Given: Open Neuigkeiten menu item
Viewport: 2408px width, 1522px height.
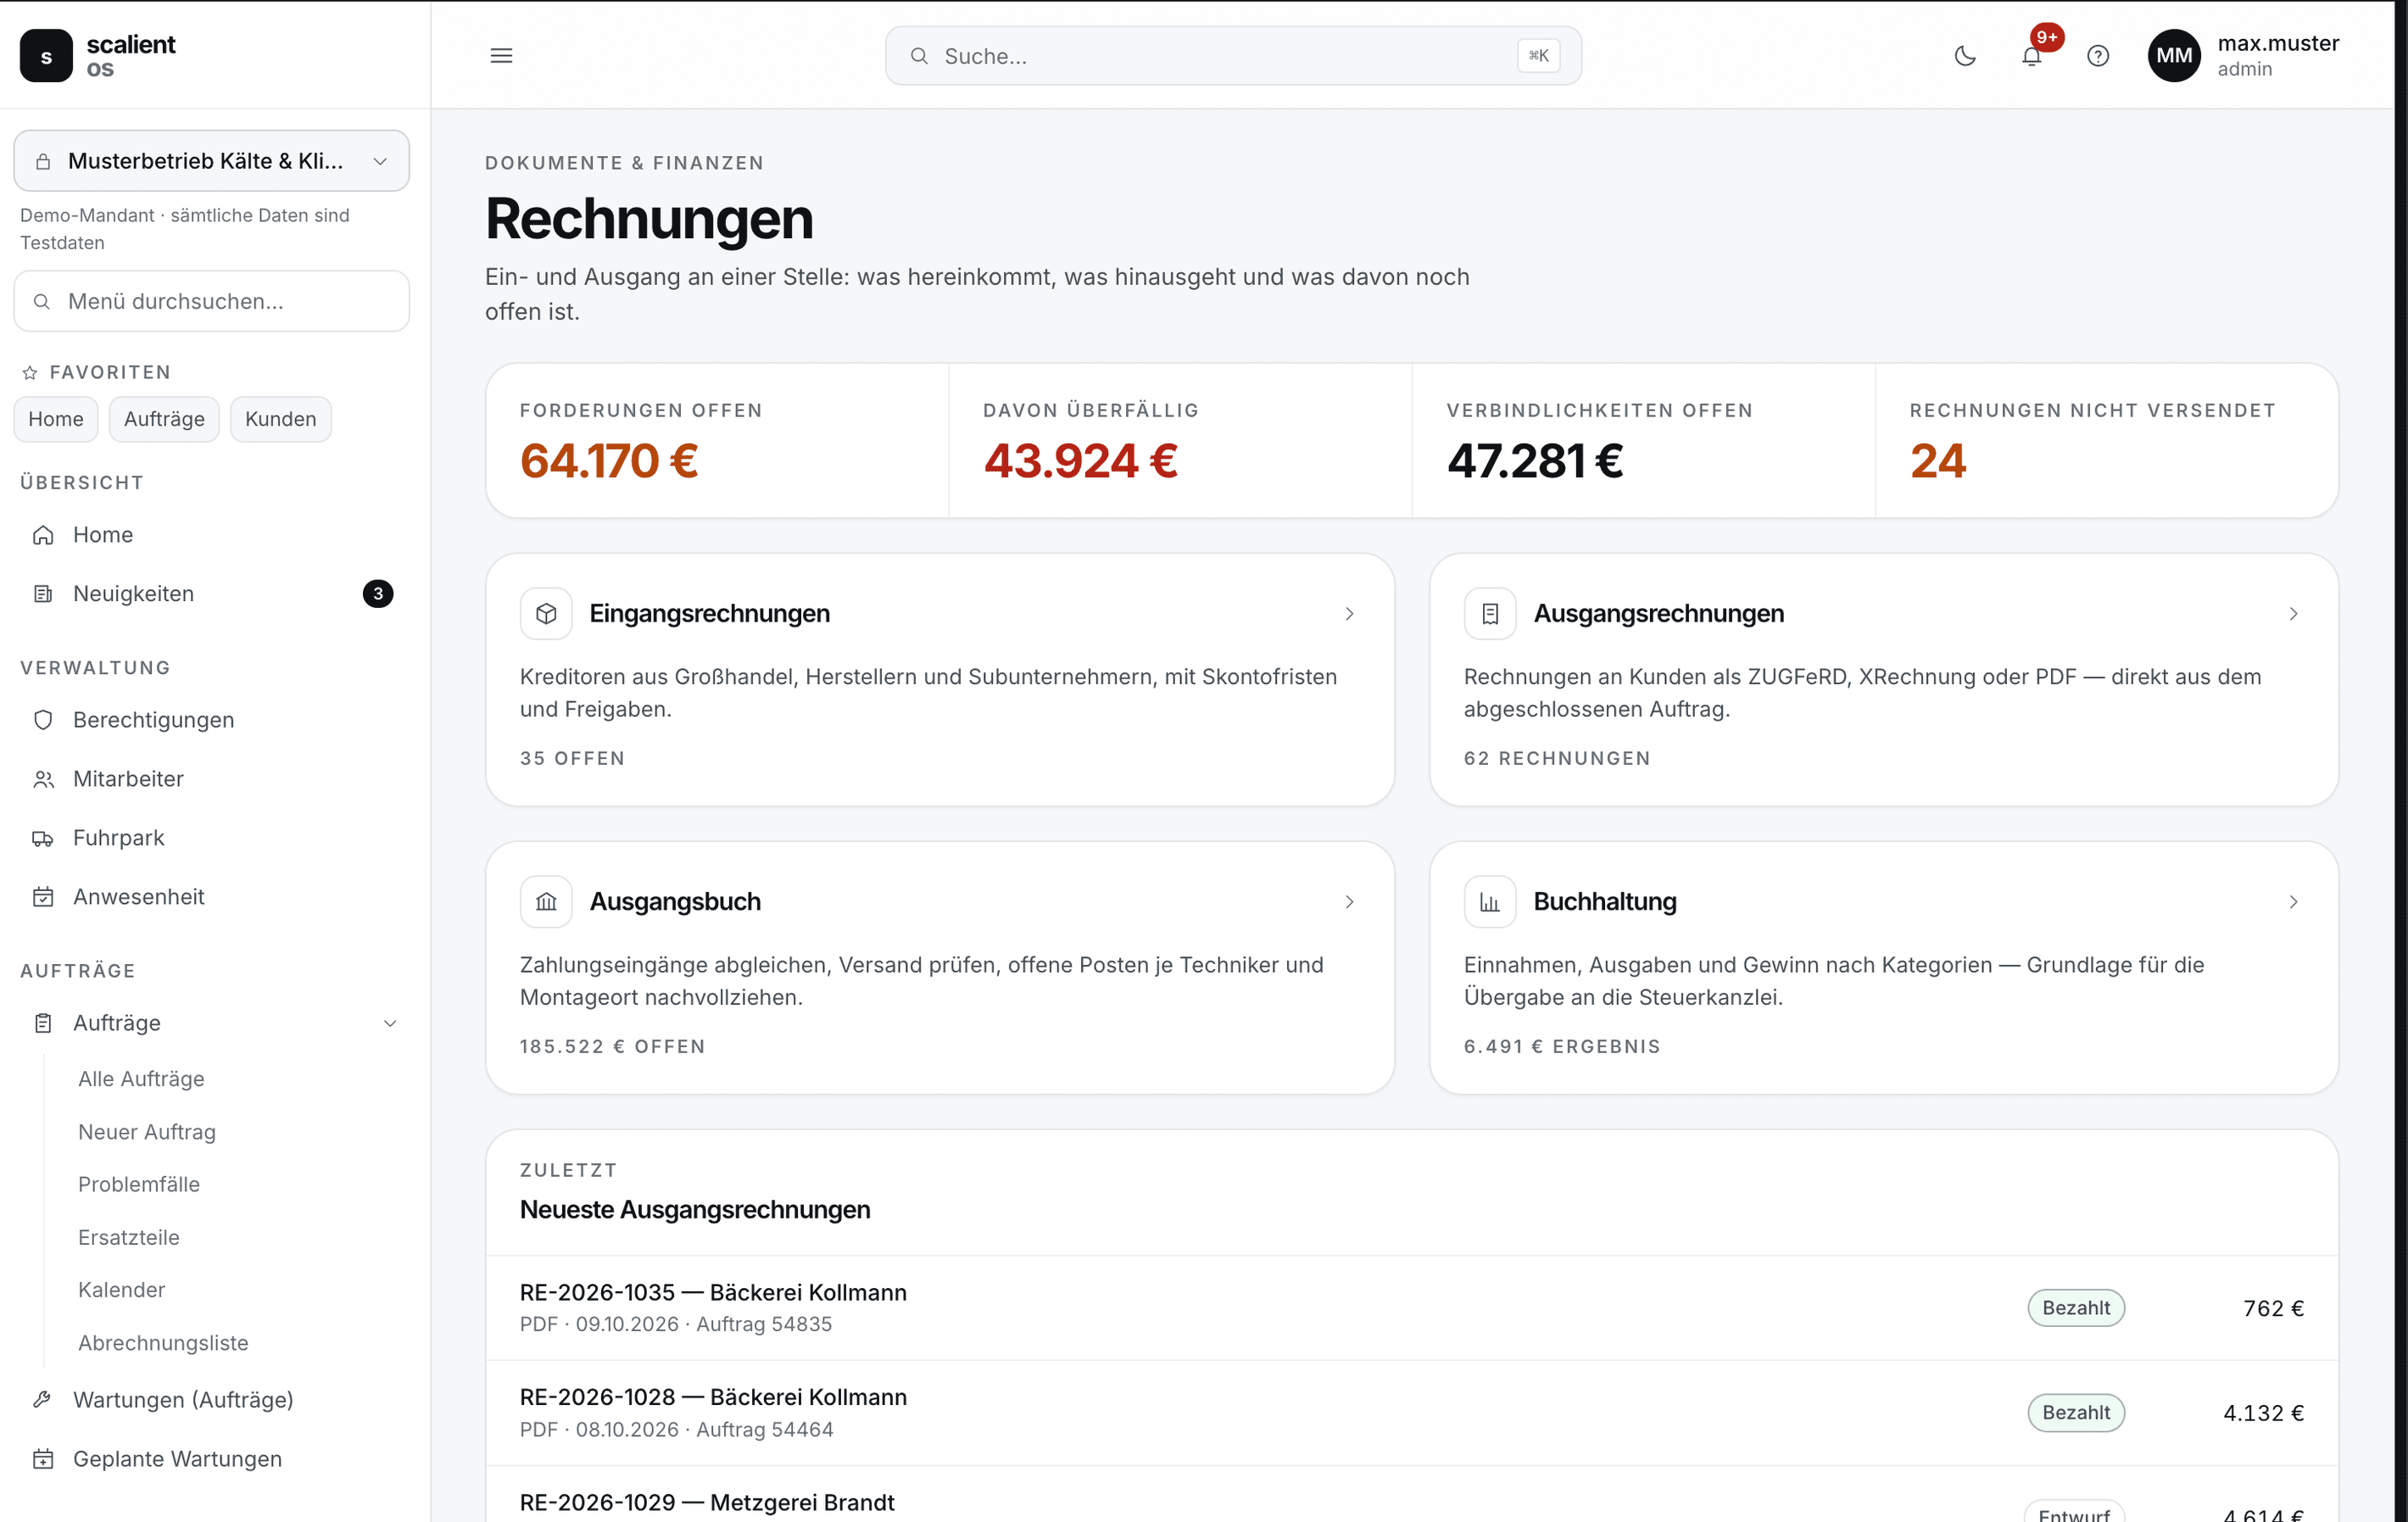Looking at the screenshot, I should (x=212, y=594).
